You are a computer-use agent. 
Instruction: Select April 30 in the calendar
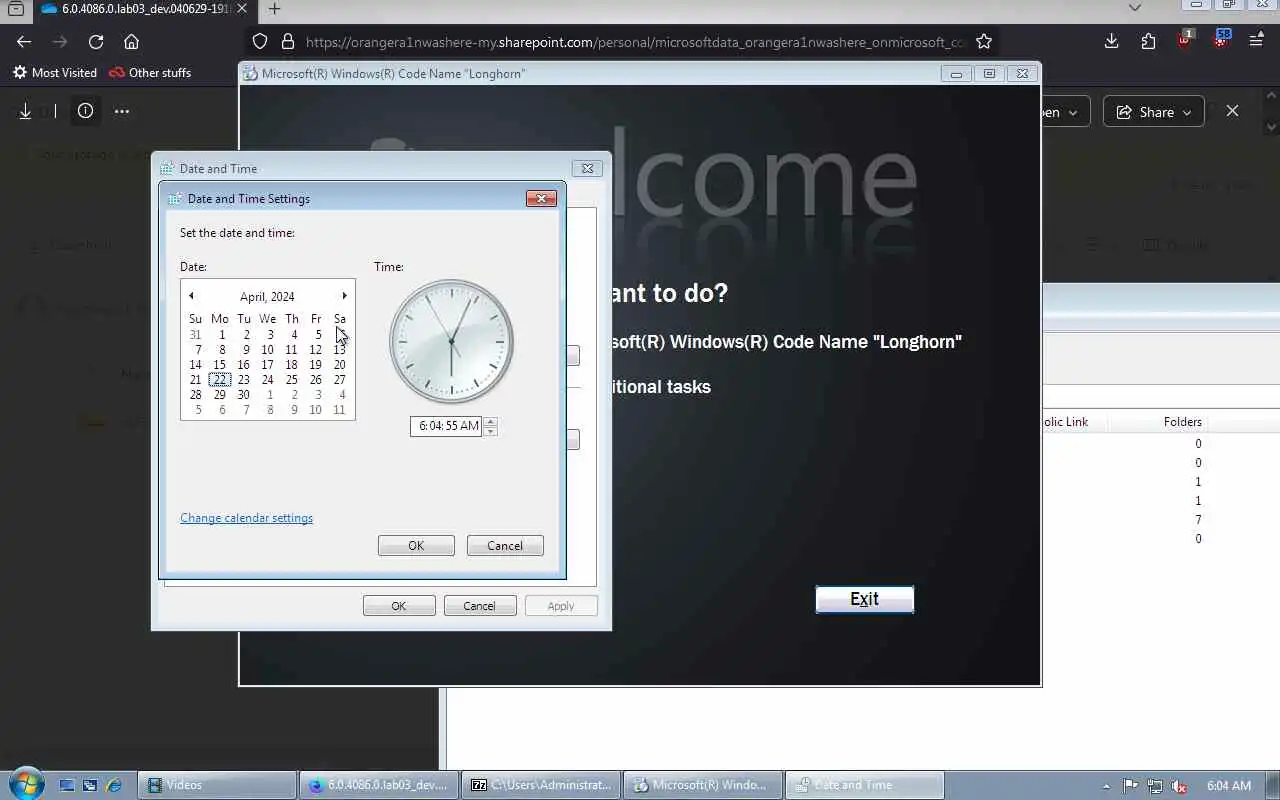click(x=243, y=395)
